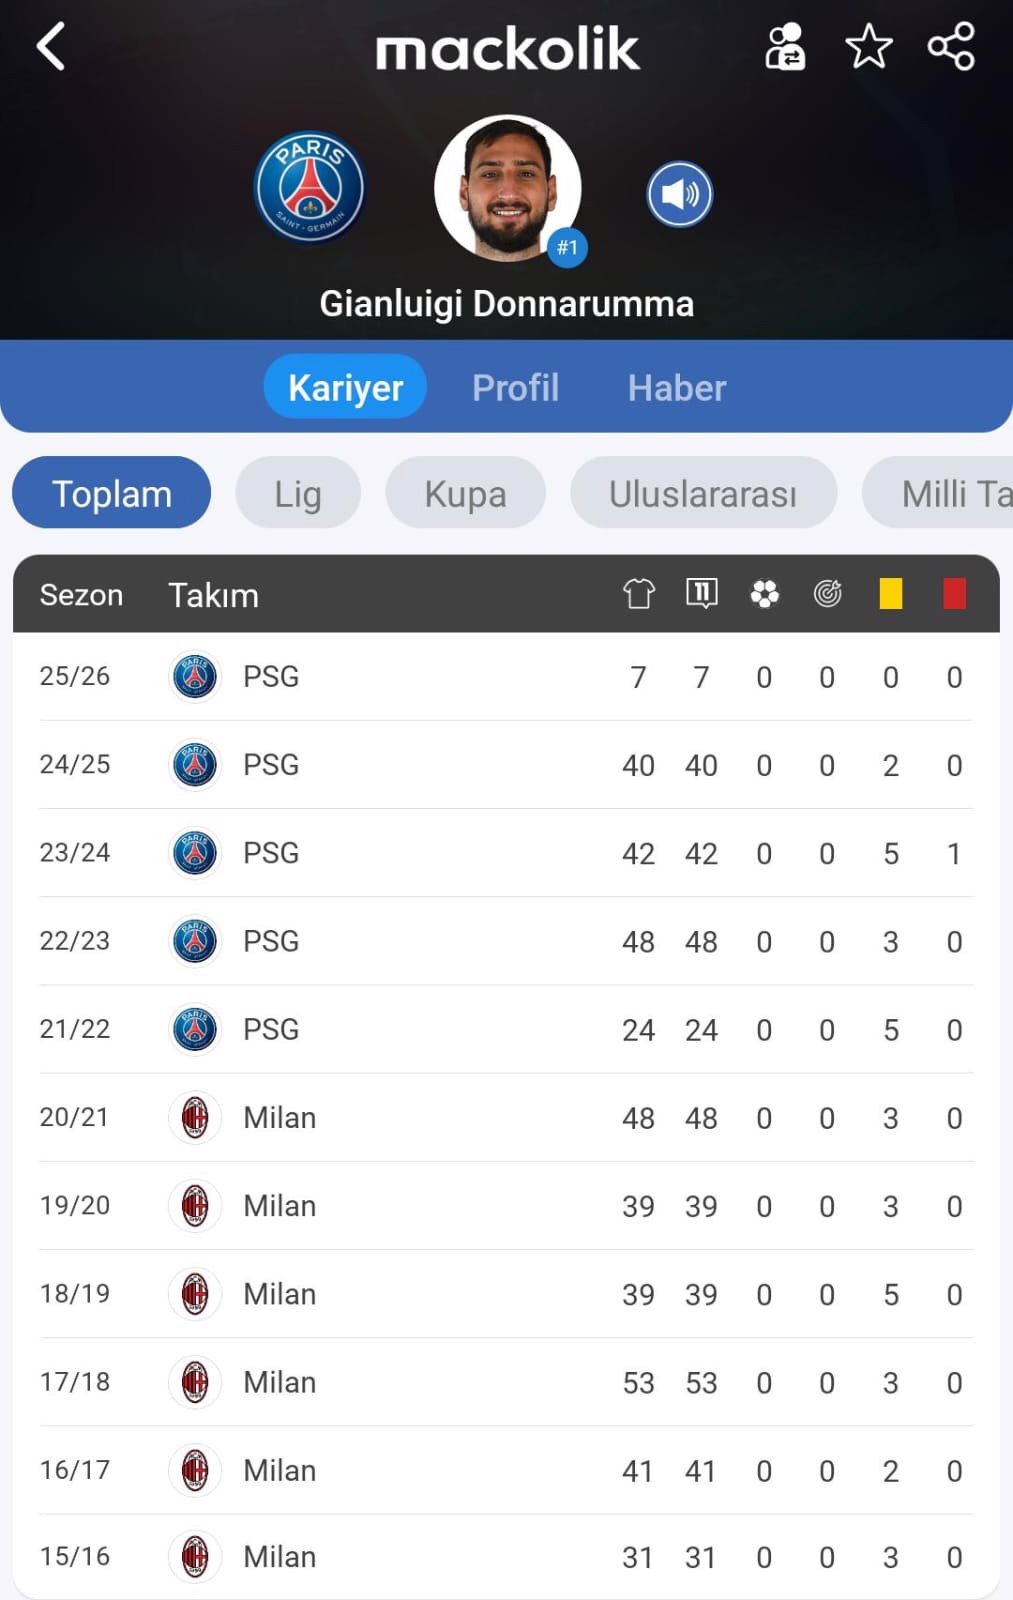Tap Donarumma's profile photo
The image size is (1013, 1600).
pyautogui.click(x=508, y=189)
